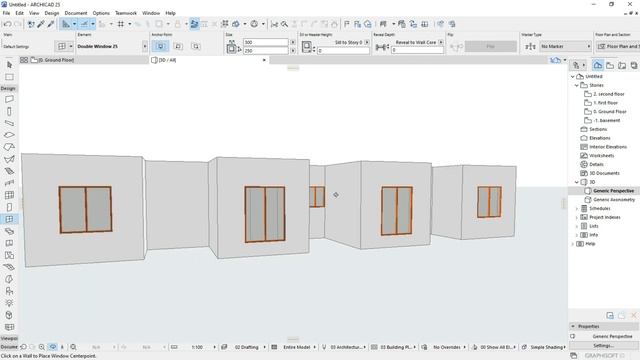Image resolution: width=640 pixels, height=360 pixels.
Task: Click the Floor Plan and Section button
Action: pyautogui.click(x=618, y=47)
